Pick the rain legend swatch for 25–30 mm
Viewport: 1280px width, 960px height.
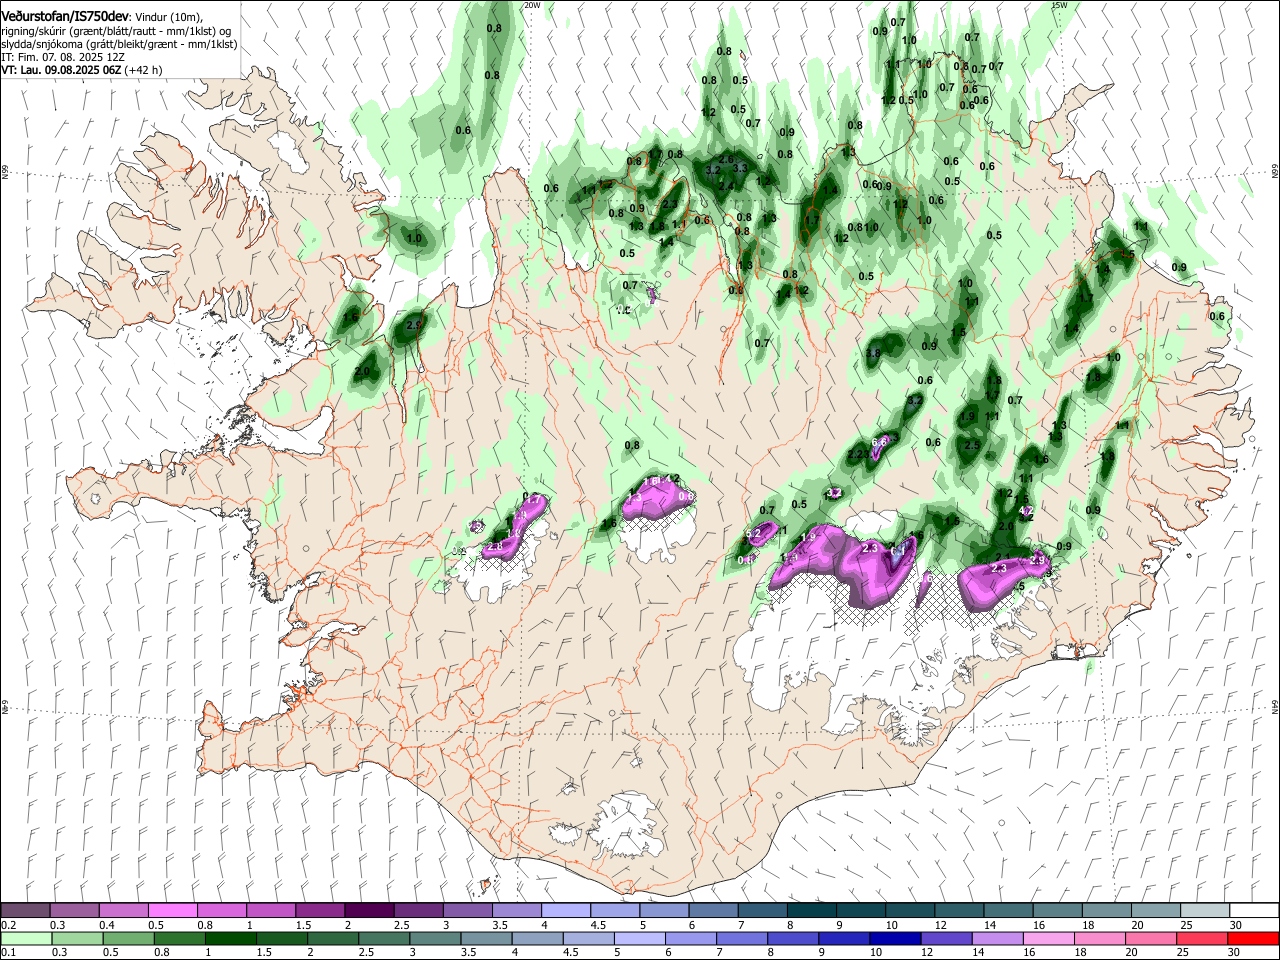point(1201,939)
